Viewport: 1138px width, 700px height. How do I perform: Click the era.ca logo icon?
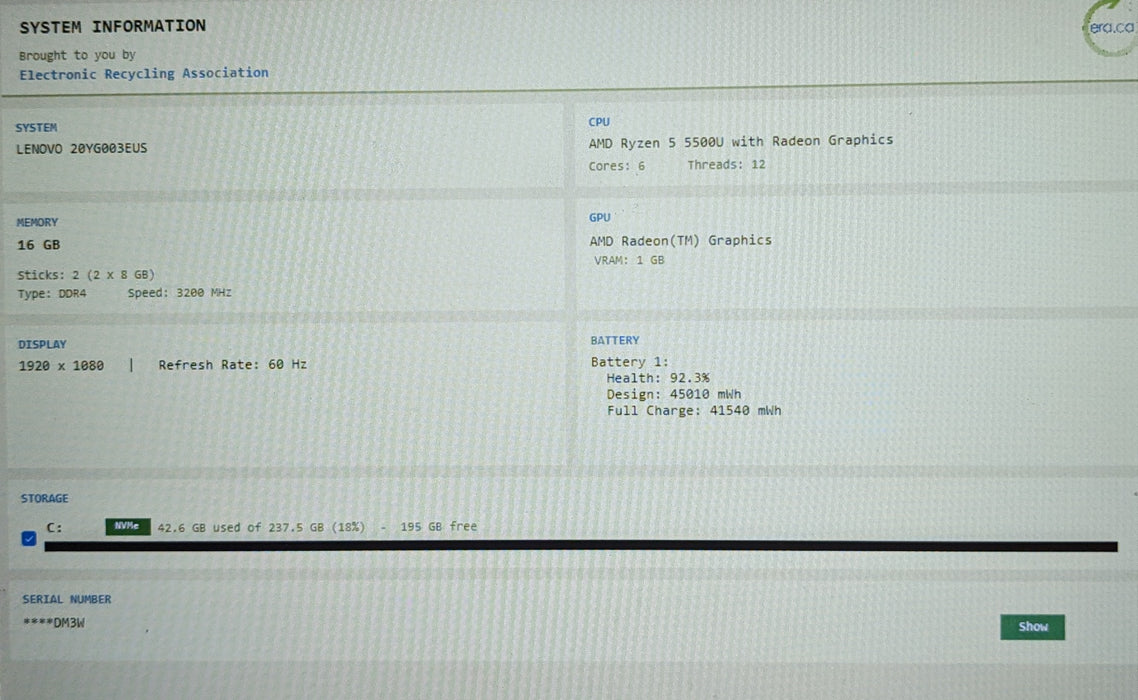(1110, 28)
